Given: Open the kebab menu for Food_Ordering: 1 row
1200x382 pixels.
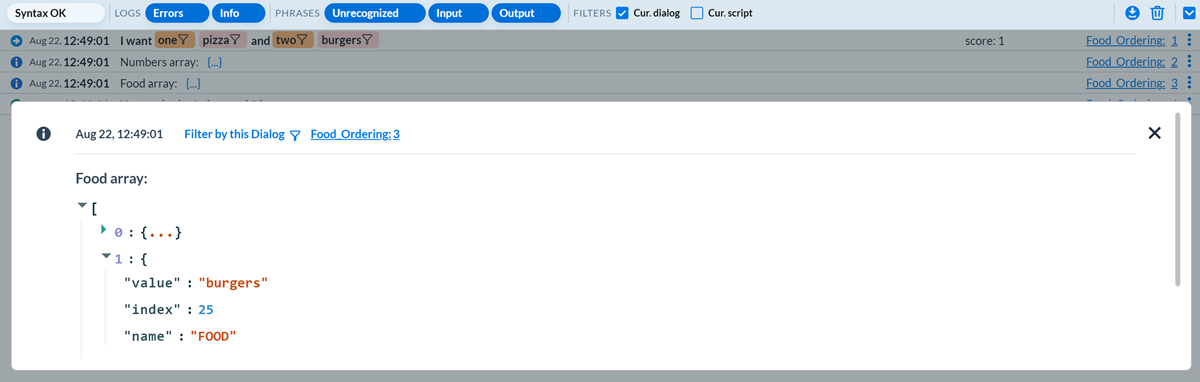Looking at the screenshot, I should tap(1189, 41).
